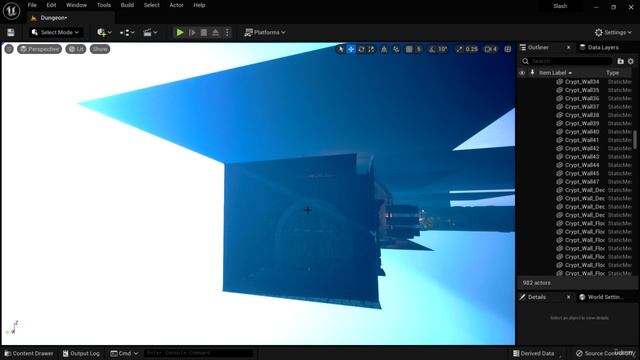Change the rotation snap value 10°

coord(443,49)
